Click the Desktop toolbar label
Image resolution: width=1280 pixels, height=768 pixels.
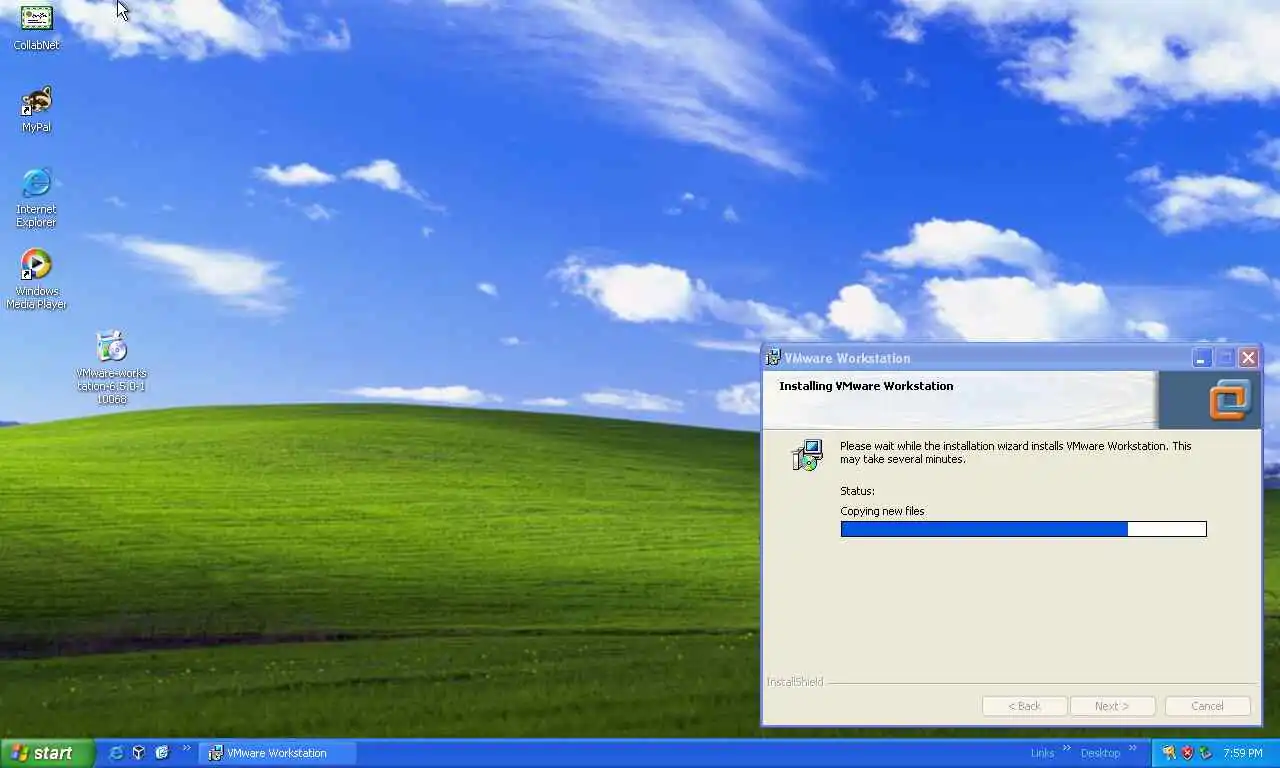(1100, 753)
